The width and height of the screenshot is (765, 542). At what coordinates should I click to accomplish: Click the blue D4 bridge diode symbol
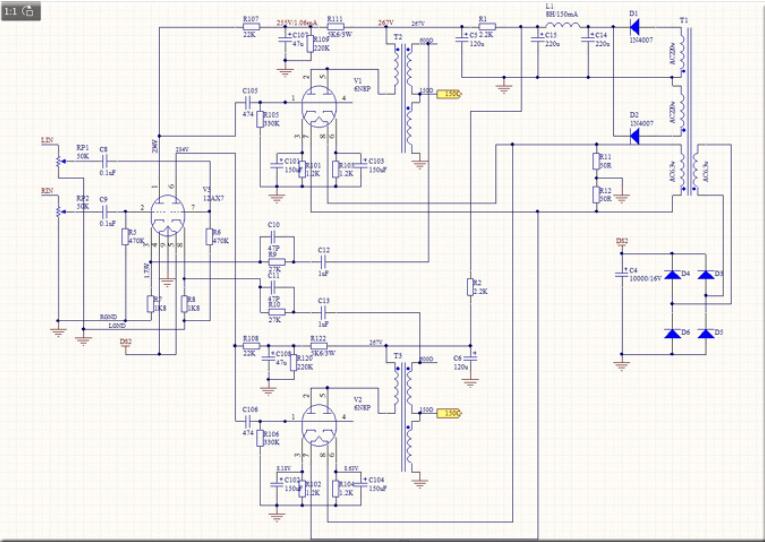(x=673, y=274)
